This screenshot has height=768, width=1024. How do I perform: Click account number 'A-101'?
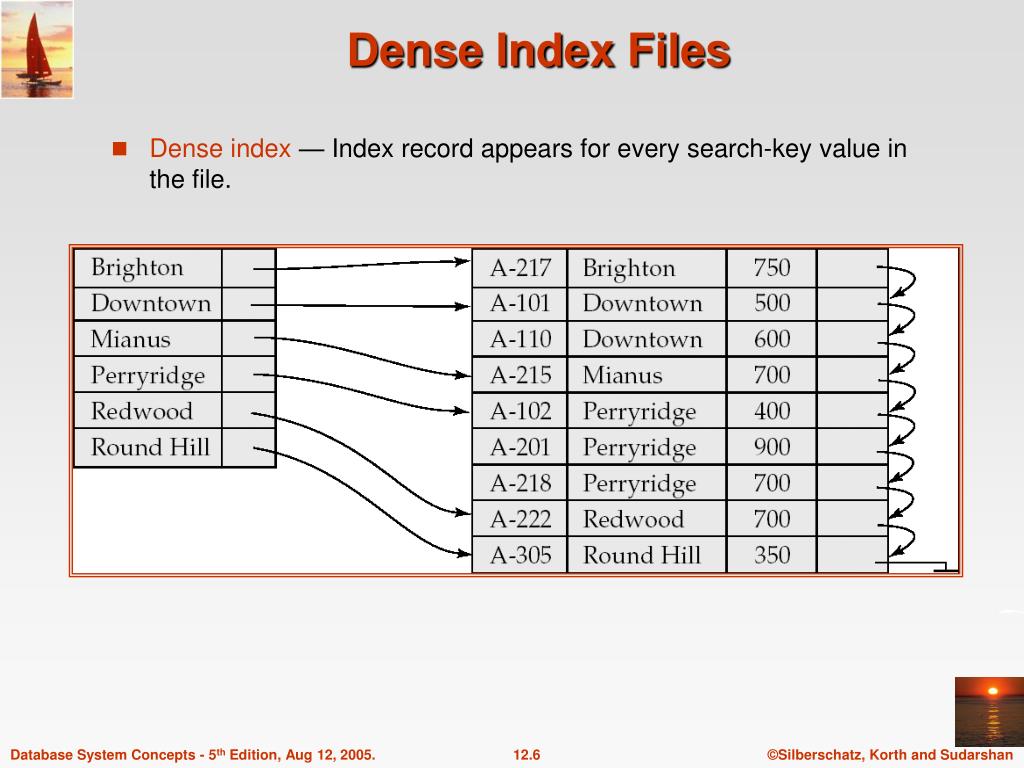[x=520, y=304]
